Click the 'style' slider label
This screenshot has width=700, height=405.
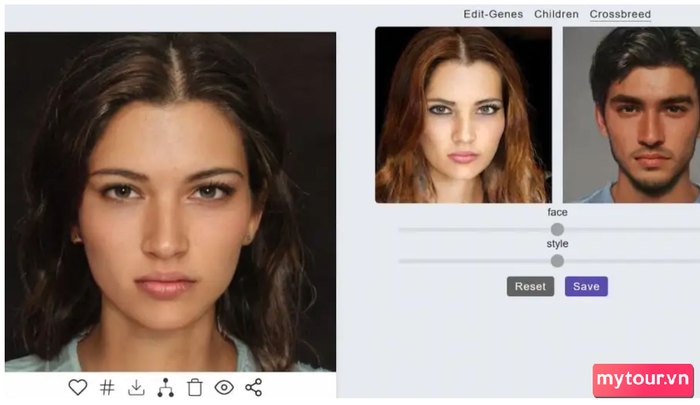coord(557,244)
